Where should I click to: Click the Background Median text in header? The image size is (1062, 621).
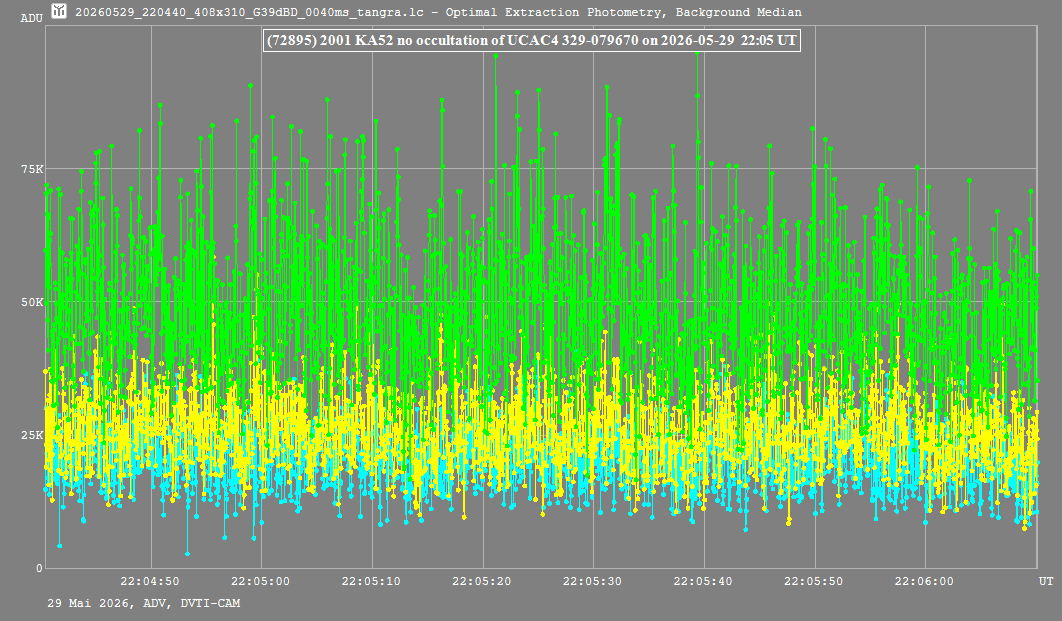point(738,12)
